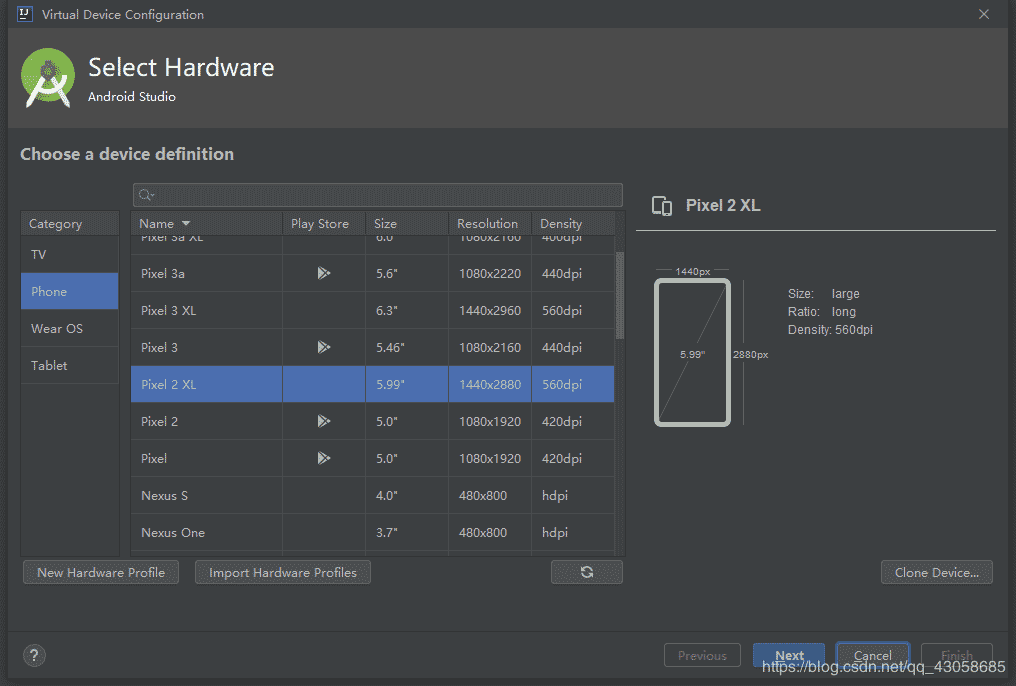Open the Clone Device dialog
The image size is (1016, 686).
[936, 571]
